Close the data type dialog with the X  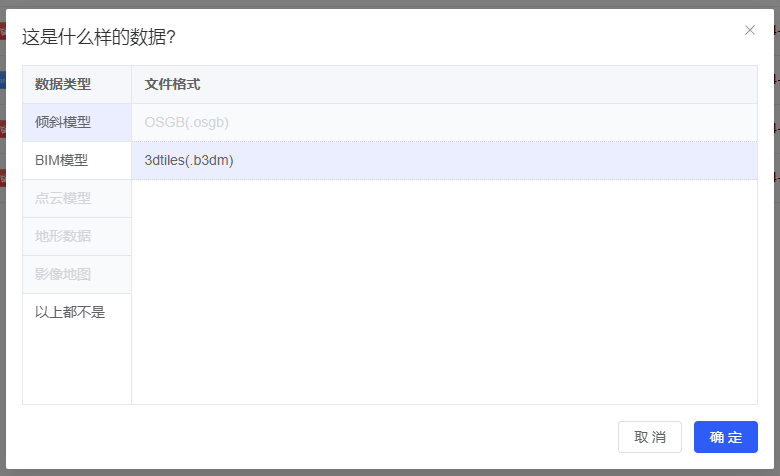[x=750, y=30]
